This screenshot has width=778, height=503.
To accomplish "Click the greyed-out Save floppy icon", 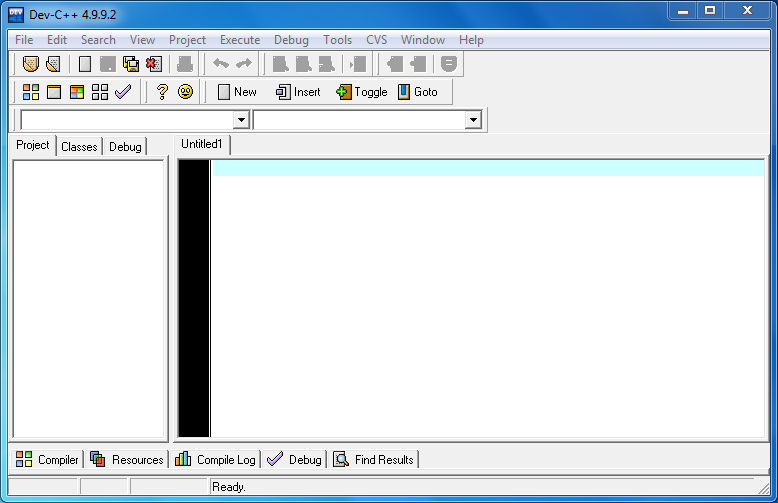I will tap(108, 64).
